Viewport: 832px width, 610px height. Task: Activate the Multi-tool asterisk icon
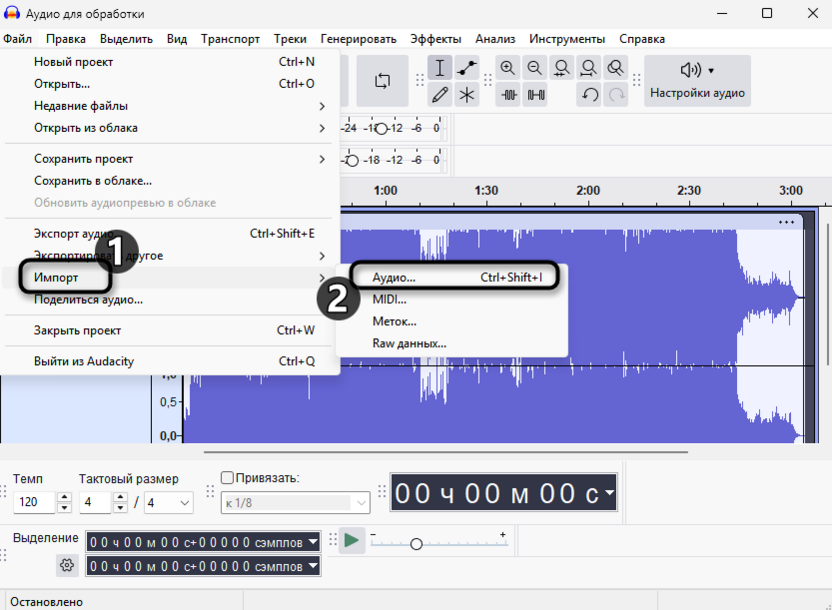[467, 95]
